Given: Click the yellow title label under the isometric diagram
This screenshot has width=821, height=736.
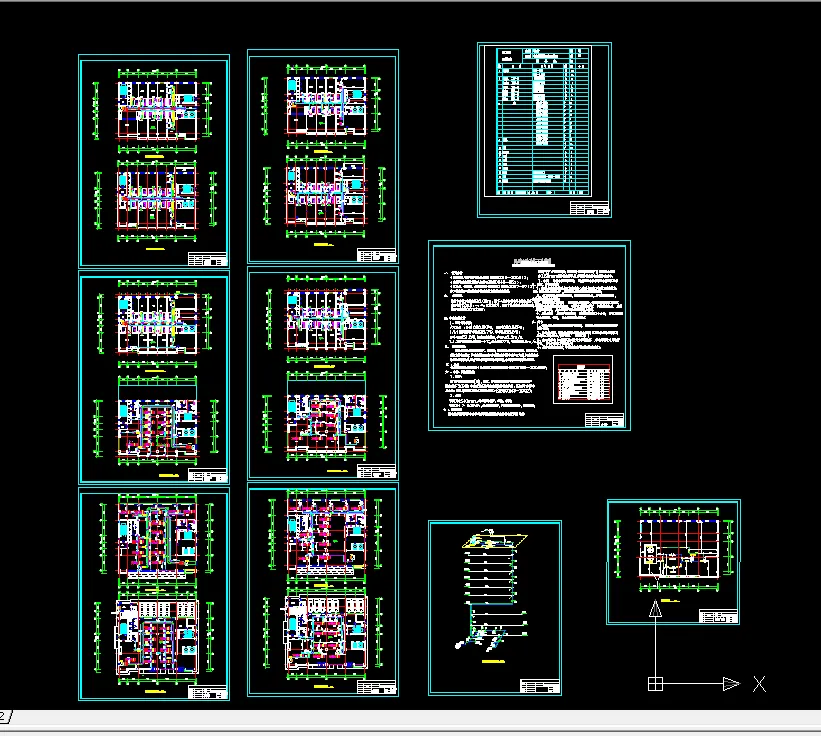Looking at the screenshot, I should [x=493, y=661].
